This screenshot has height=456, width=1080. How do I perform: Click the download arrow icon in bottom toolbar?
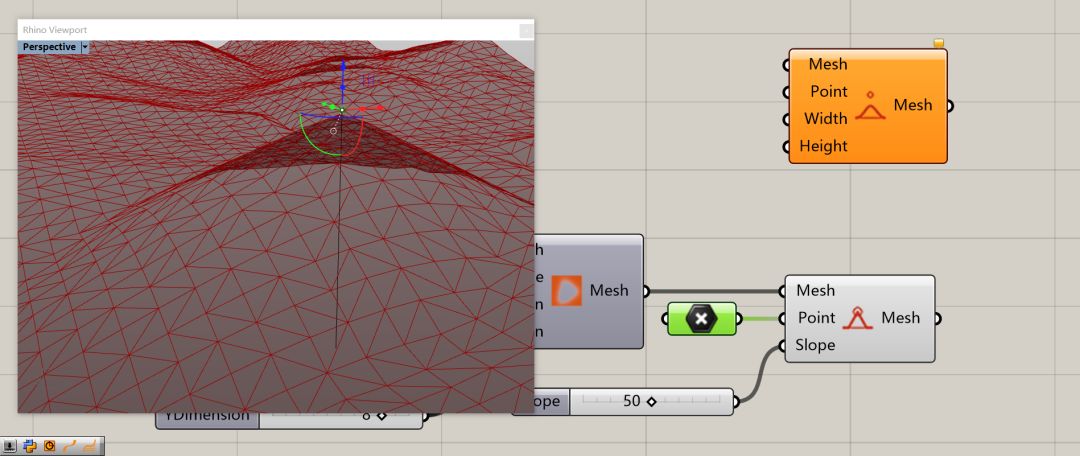coord(10,446)
